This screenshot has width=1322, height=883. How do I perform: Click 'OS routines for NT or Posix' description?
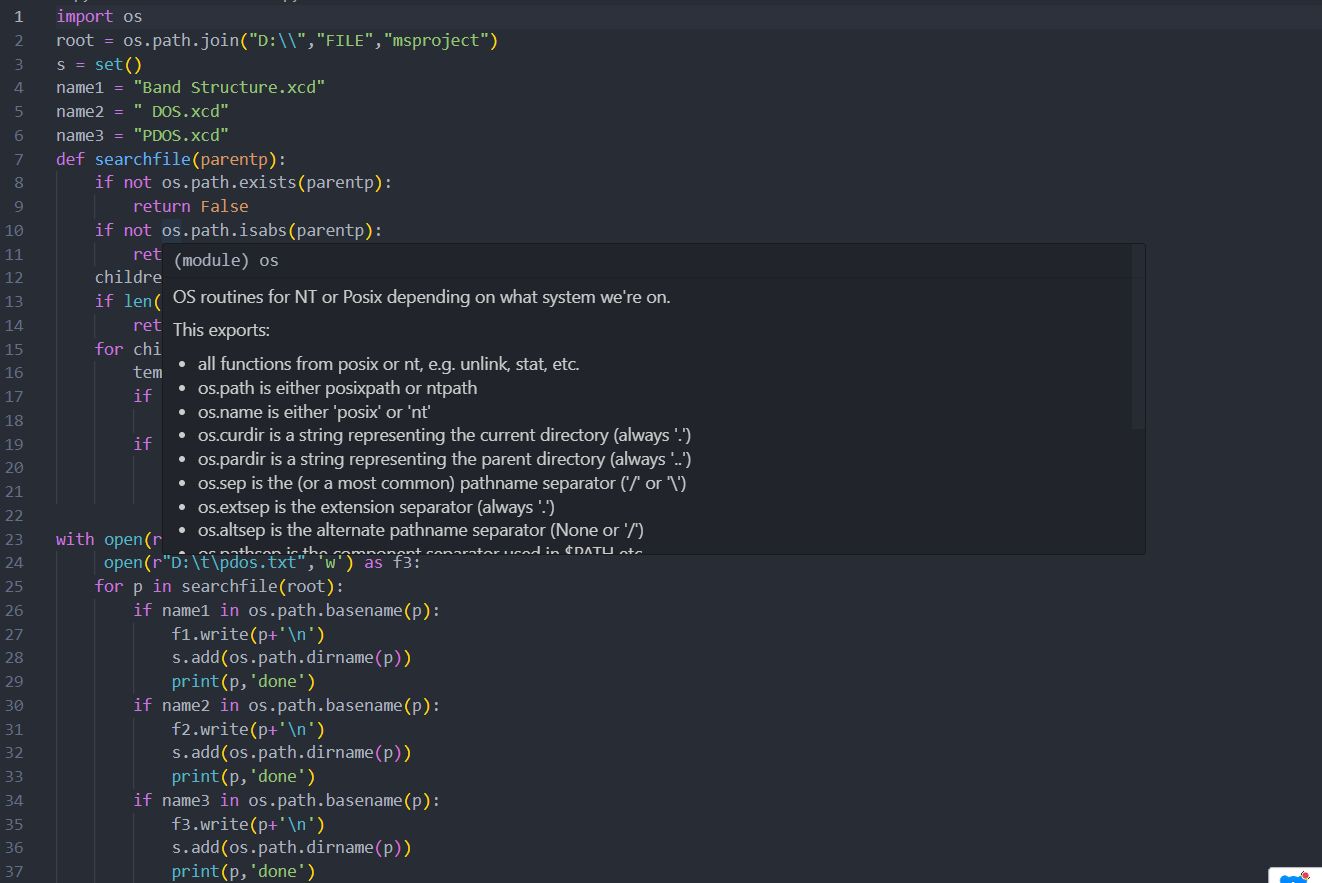pos(421,297)
